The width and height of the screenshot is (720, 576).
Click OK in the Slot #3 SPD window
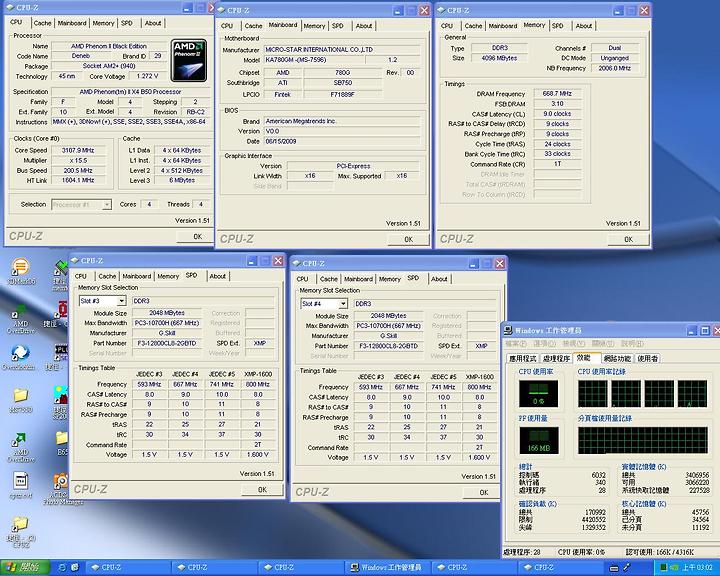[262, 490]
